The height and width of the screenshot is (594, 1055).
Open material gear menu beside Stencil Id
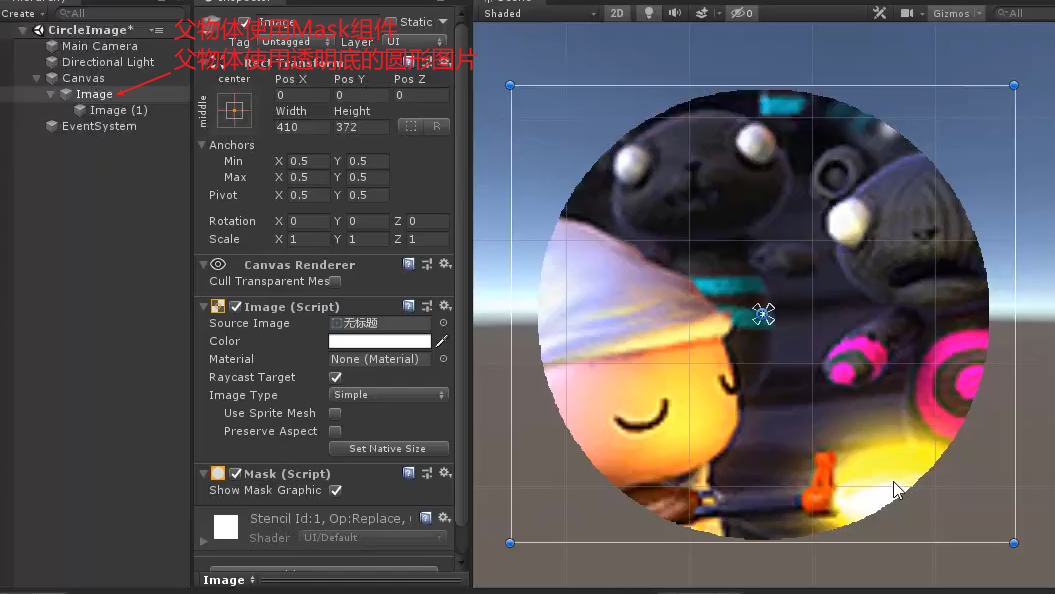(x=444, y=517)
